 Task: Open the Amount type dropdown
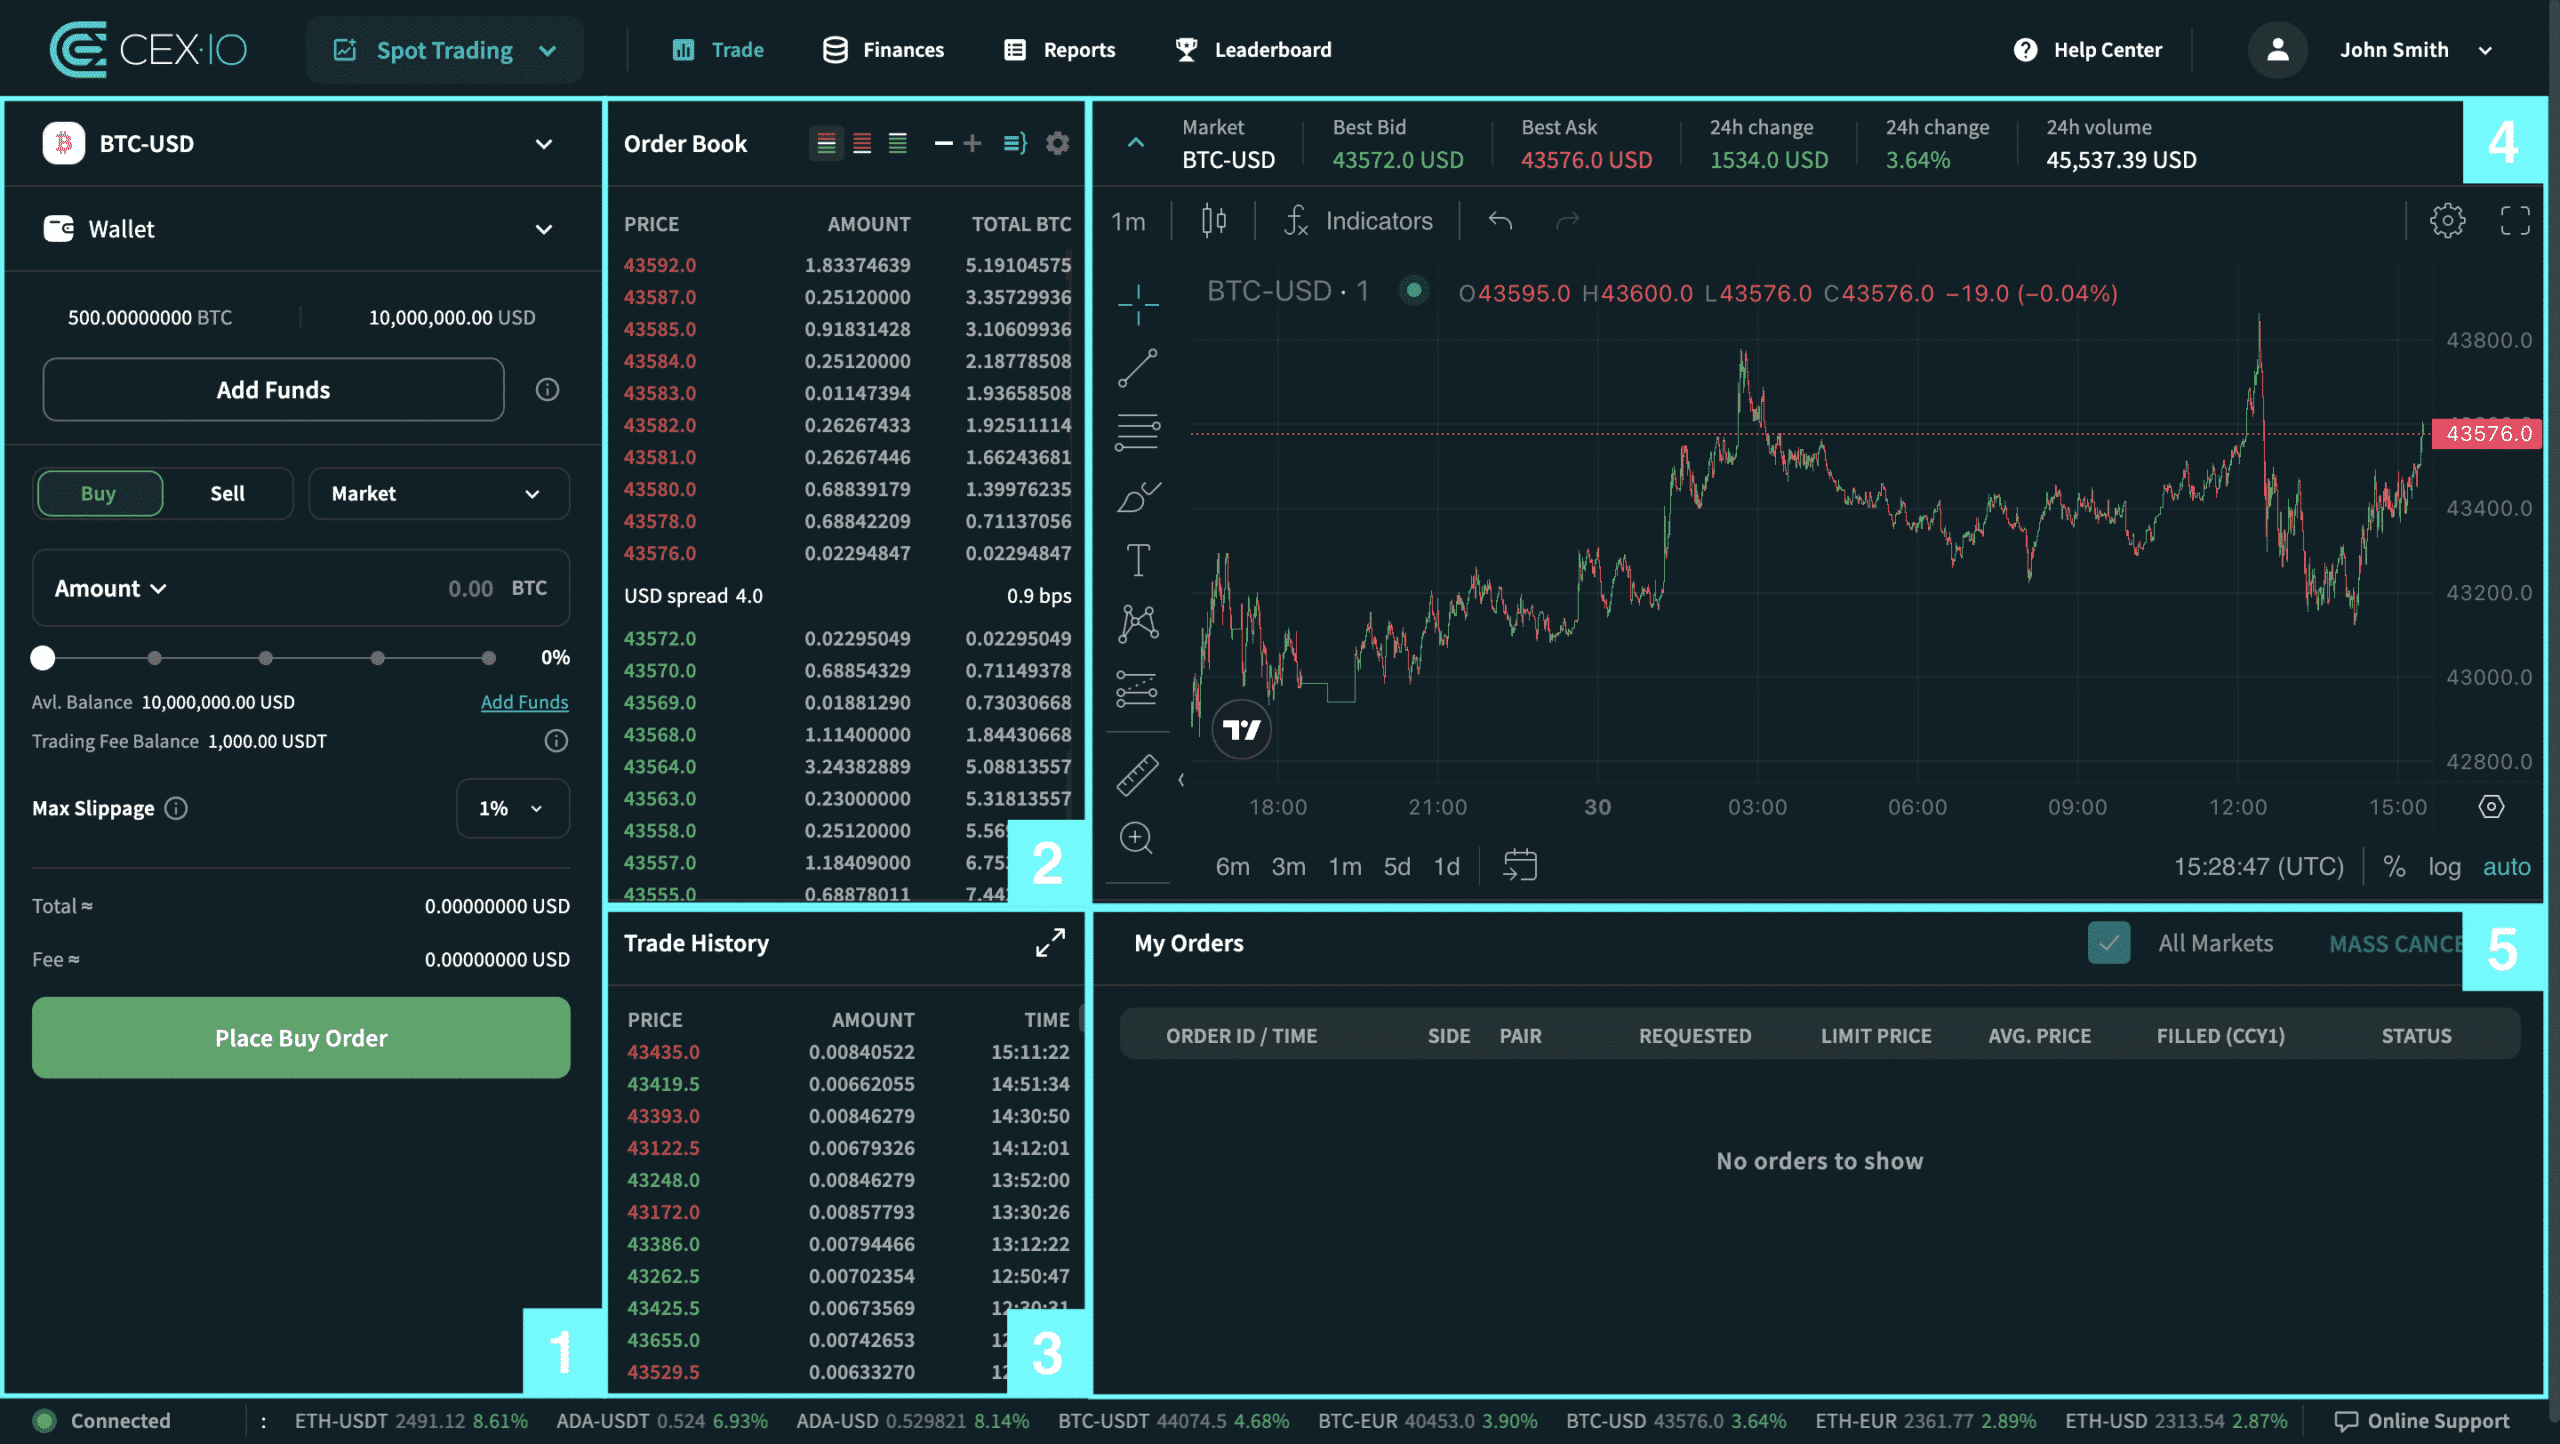[x=110, y=588]
